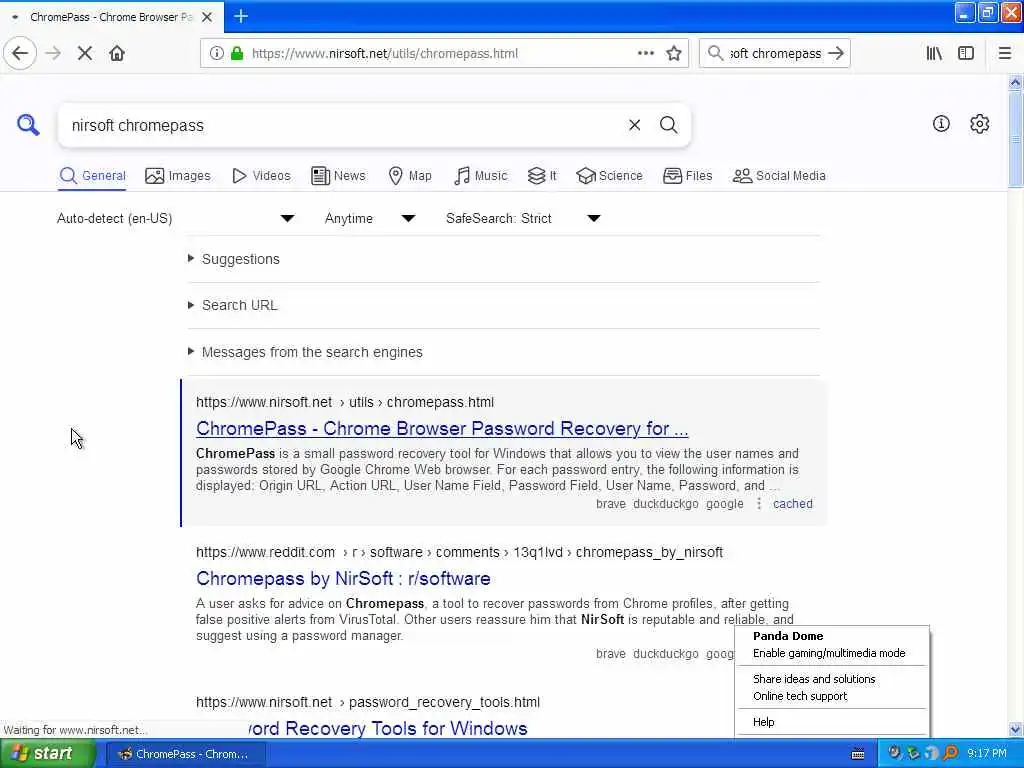Click the scrollbar up arrow
This screenshot has height=768, width=1024.
[x=1015, y=82]
